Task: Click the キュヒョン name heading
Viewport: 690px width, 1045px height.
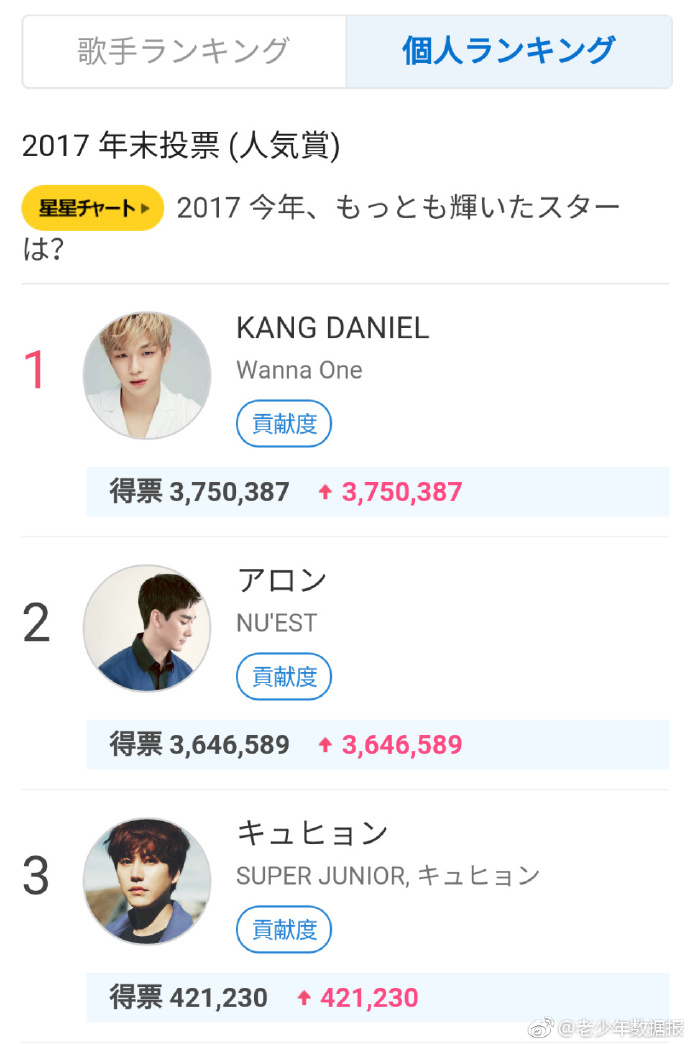Action: [311, 834]
